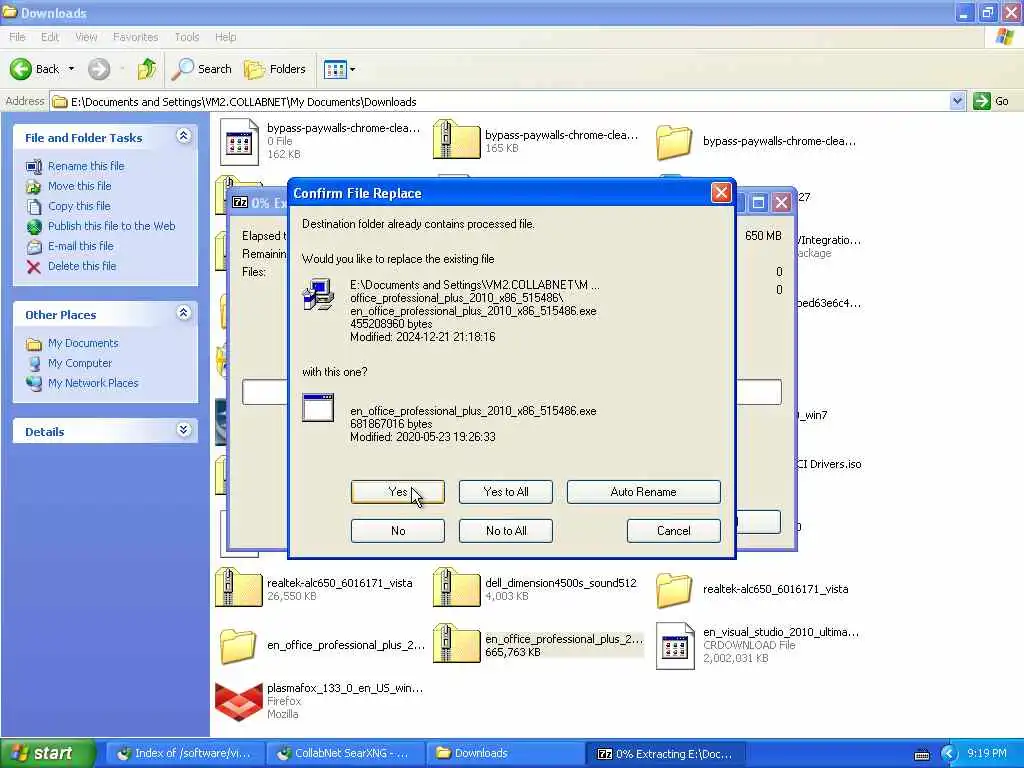Image resolution: width=1024 pixels, height=768 pixels.
Task: Open Back button history dropdown arrow
Action: [71, 69]
